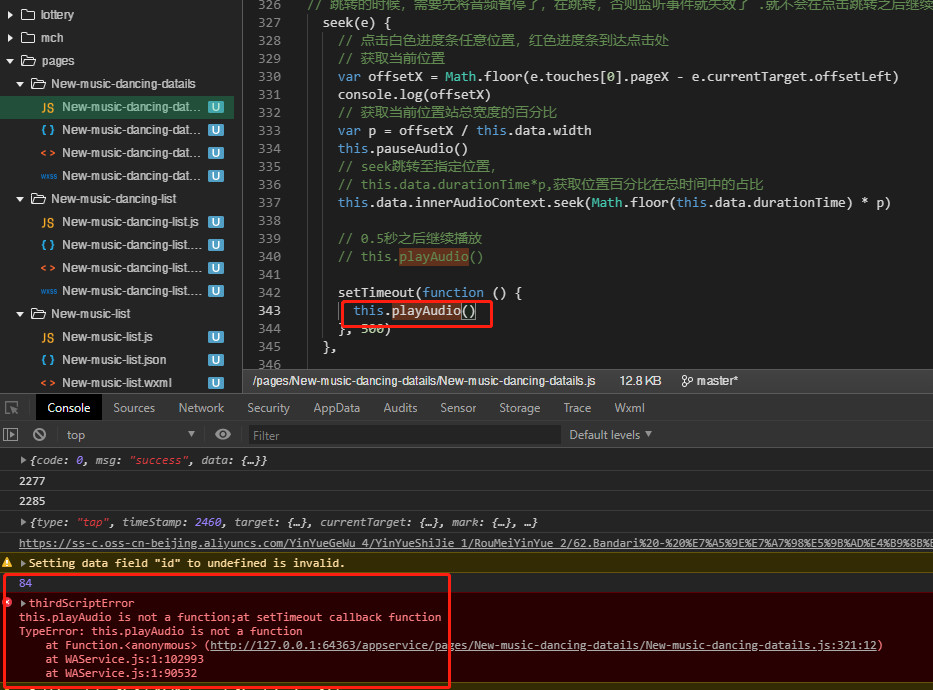
Task: Collapse the New-music-dancing-list folder
Action: (20, 199)
